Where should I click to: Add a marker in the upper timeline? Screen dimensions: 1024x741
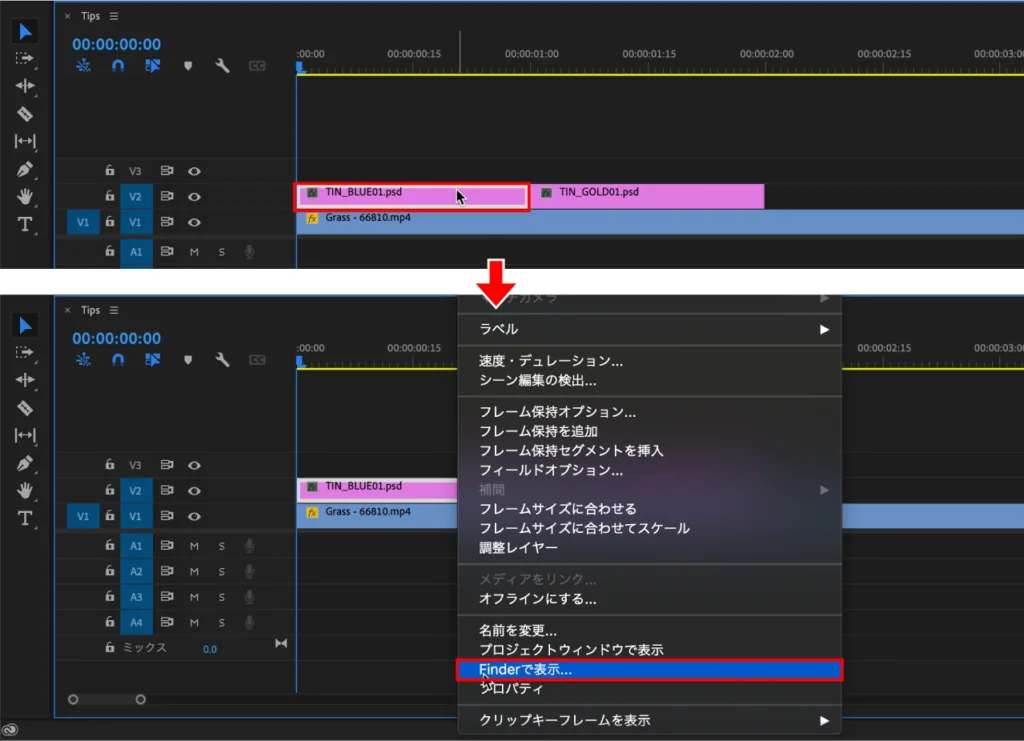click(188, 66)
